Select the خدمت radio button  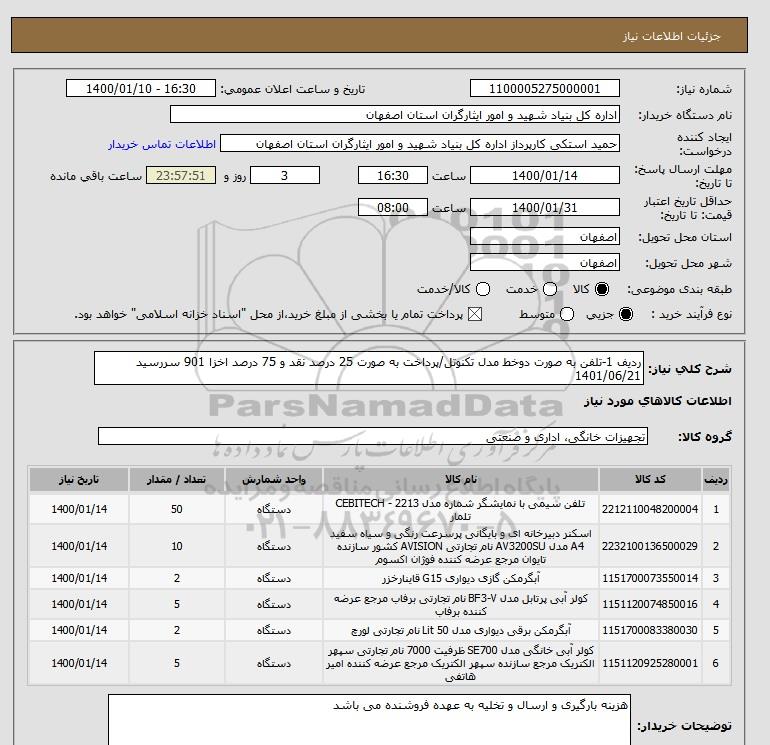550,289
